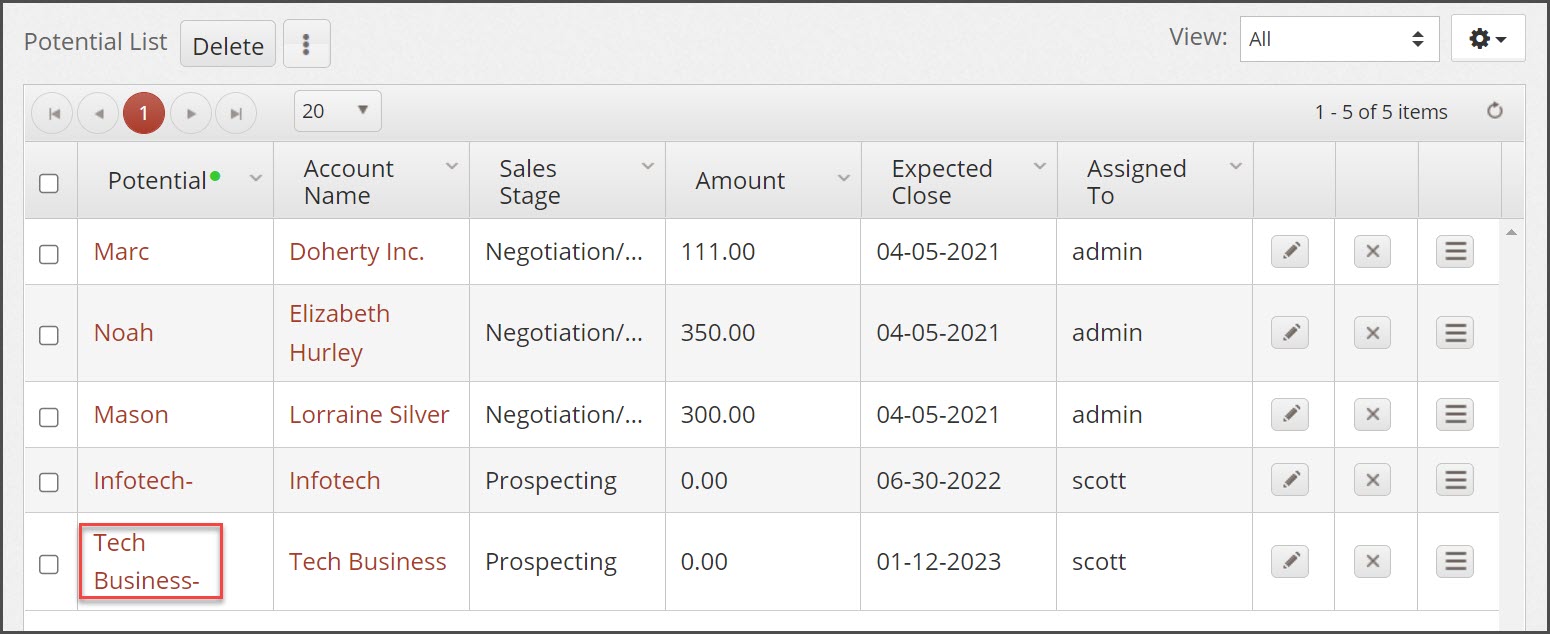Select the Infotech- row checkbox
Screen dimensions: 1550x634
coord(48,482)
